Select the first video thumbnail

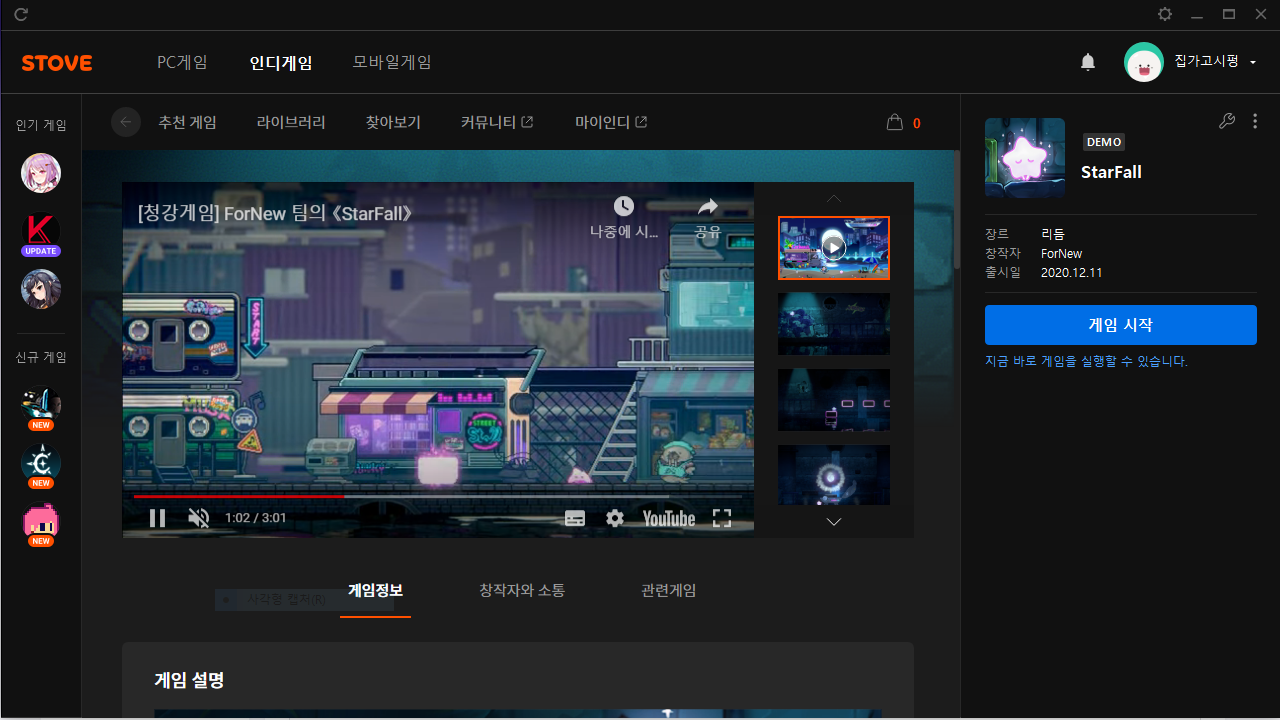pyautogui.click(x=834, y=247)
